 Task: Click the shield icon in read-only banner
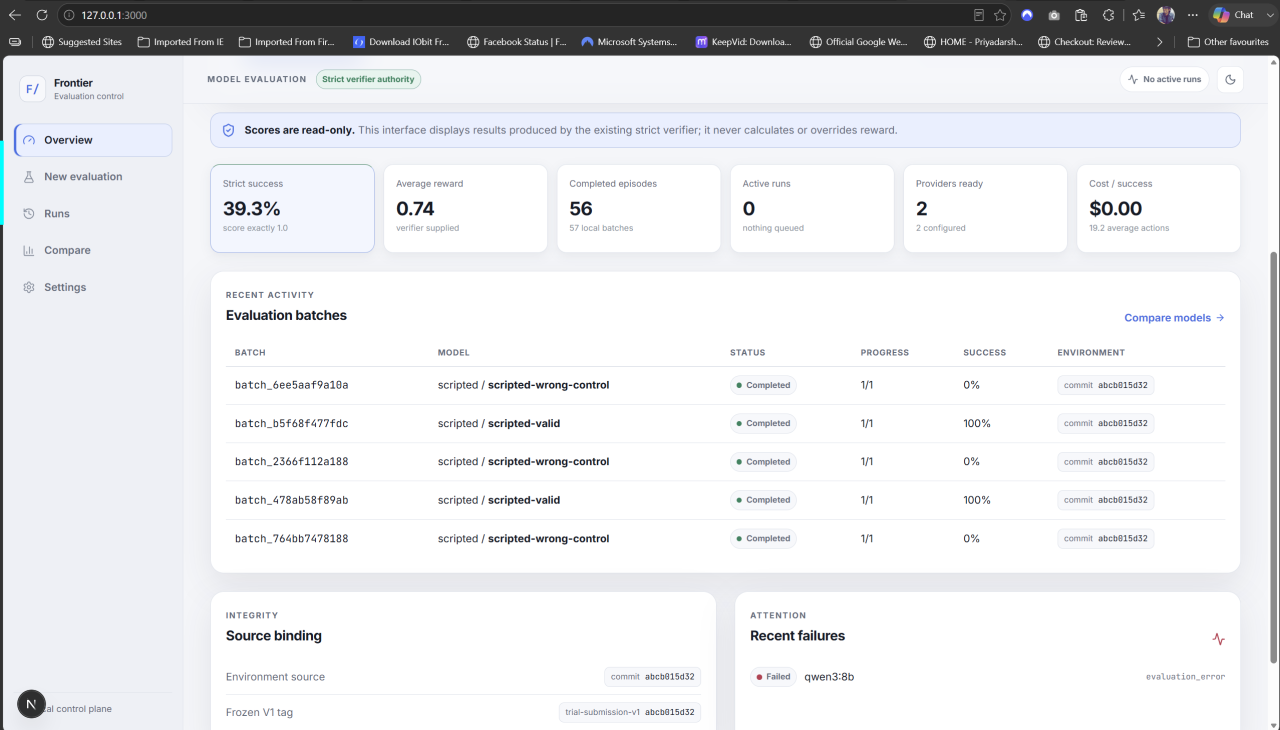228,130
